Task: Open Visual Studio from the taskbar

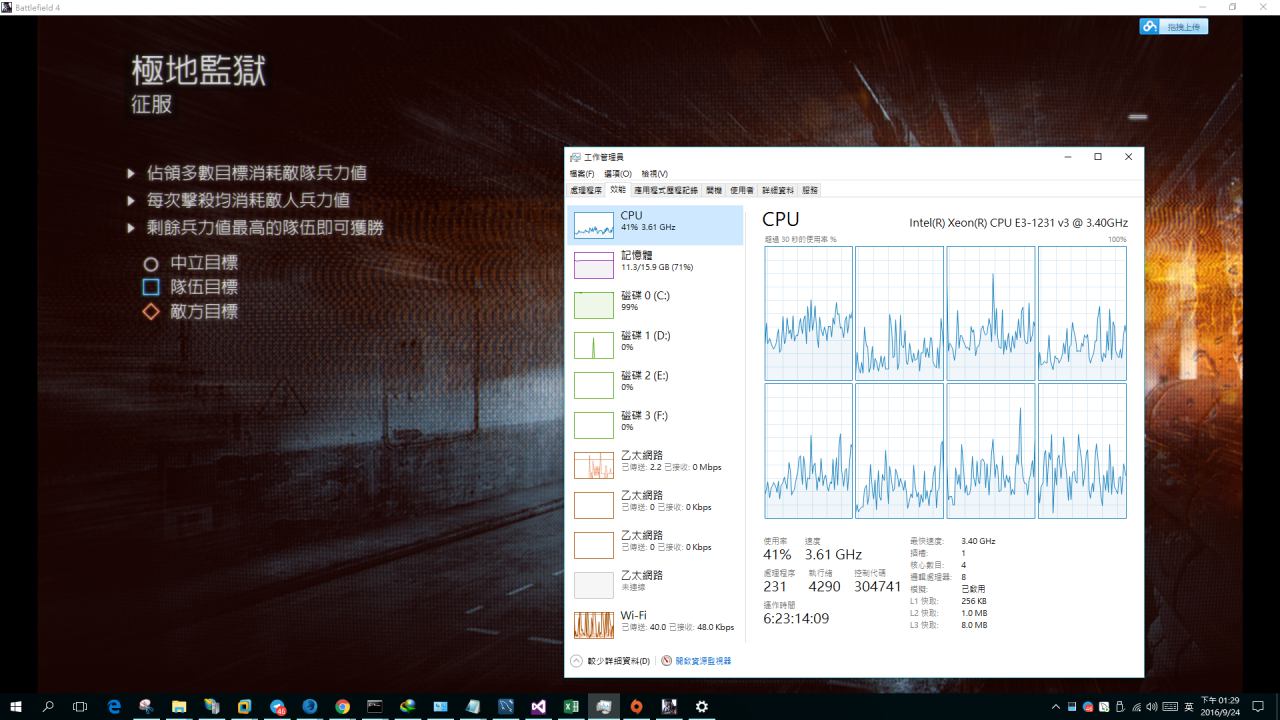Action: tap(538, 707)
